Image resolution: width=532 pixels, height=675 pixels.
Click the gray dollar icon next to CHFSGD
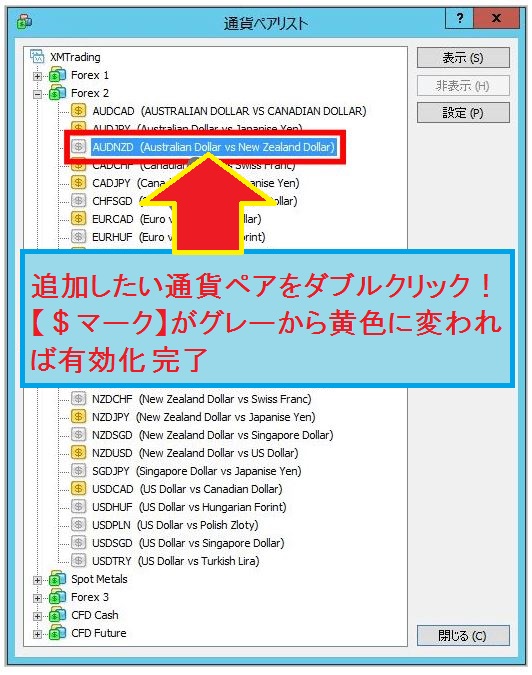78,201
